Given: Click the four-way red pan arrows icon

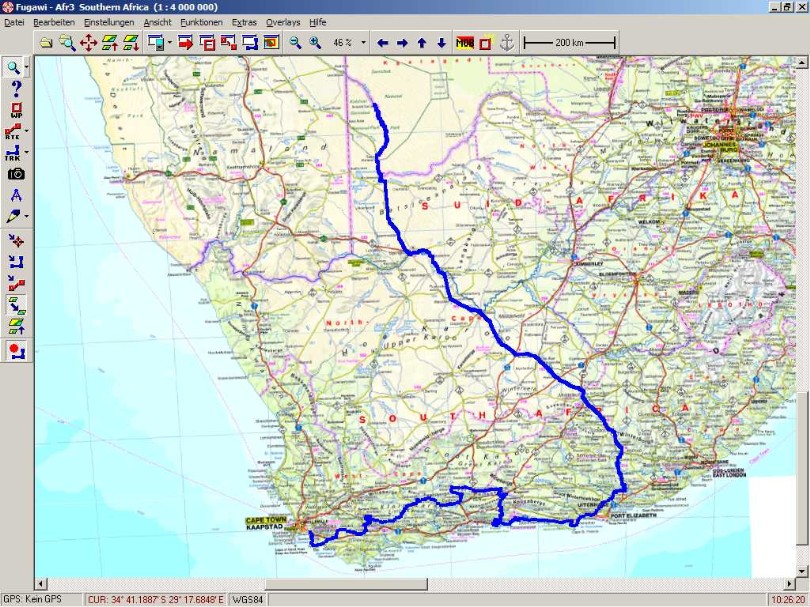Looking at the screenshot, I should [x=88, y=42].
